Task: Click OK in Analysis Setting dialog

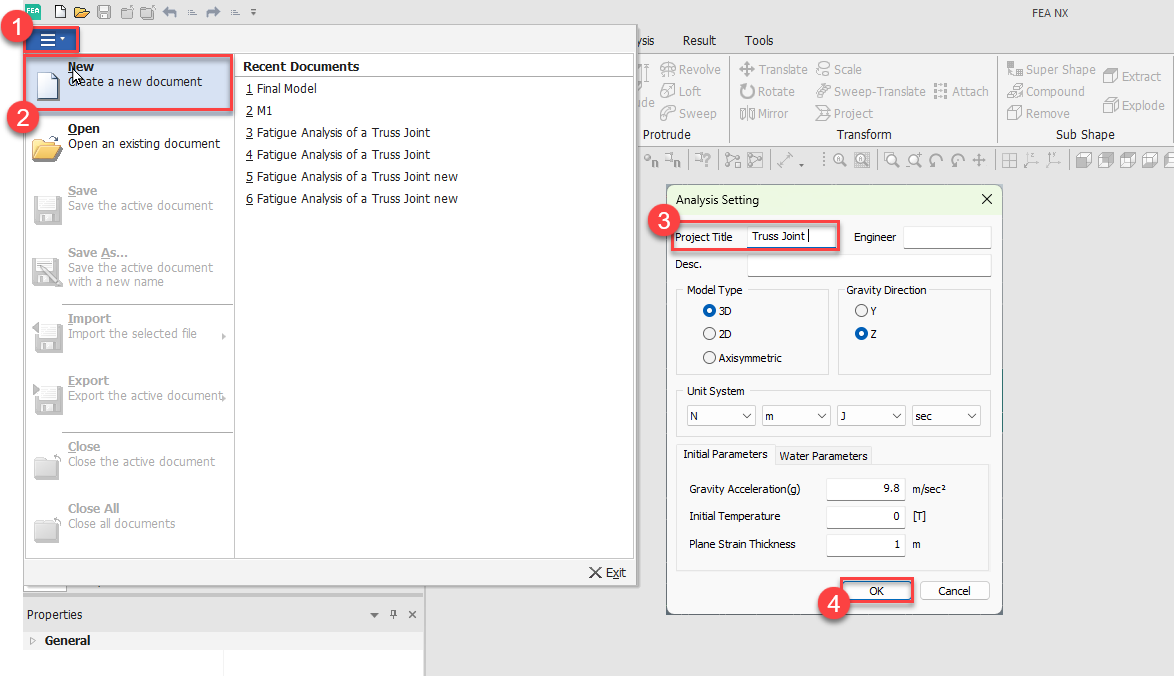Action: [x=876, y=590]
